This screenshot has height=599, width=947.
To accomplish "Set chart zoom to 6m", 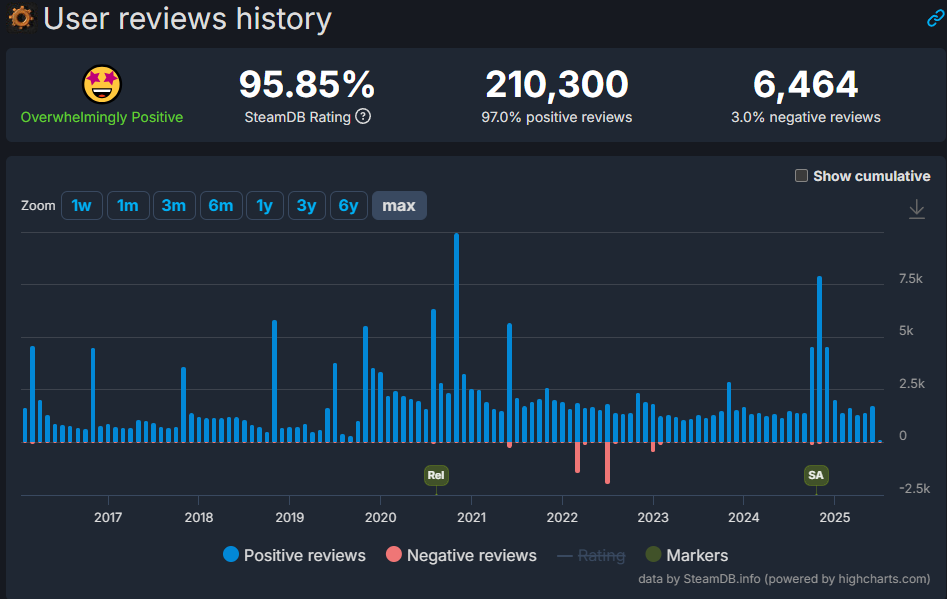I will (x=221, y=206).
